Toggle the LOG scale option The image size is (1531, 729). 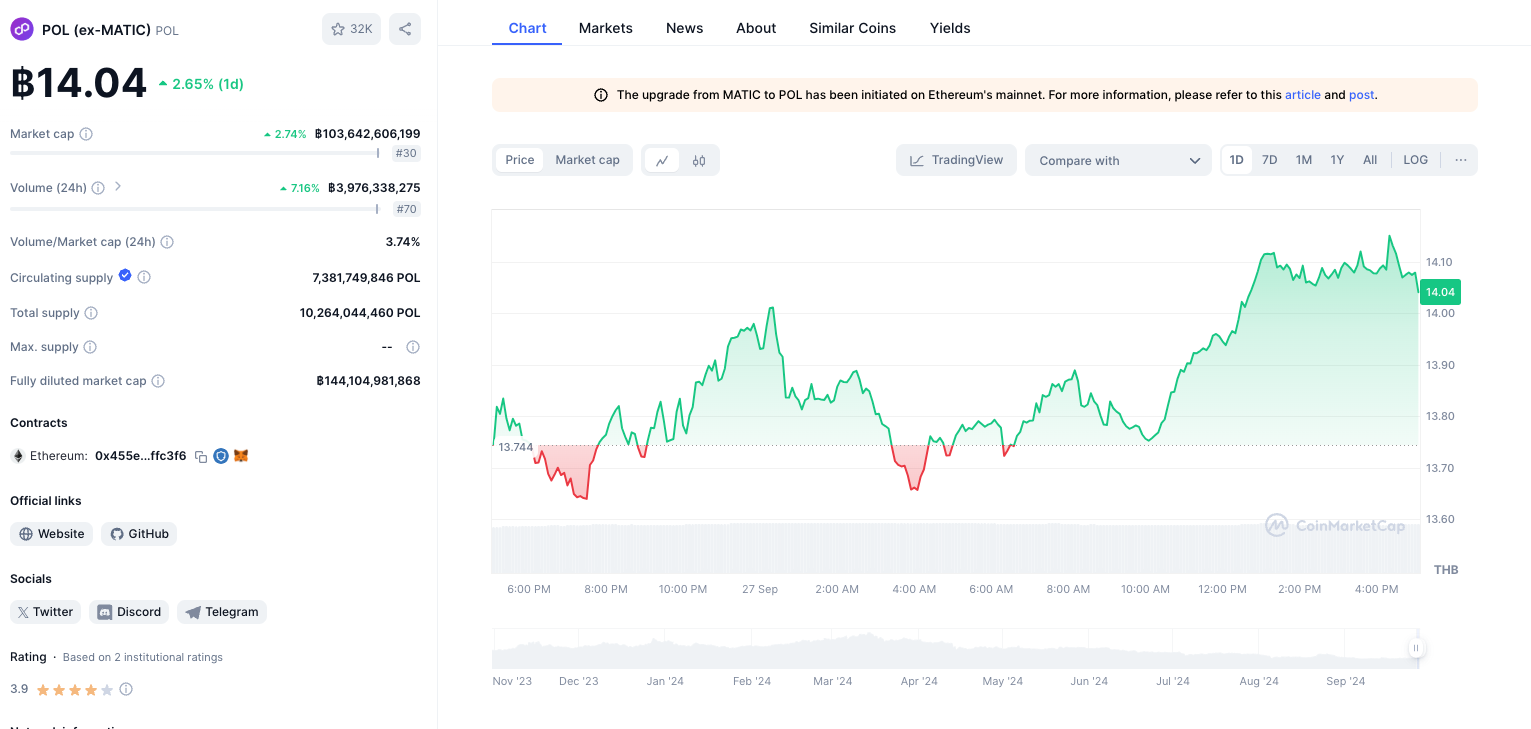pos(1415,160)
